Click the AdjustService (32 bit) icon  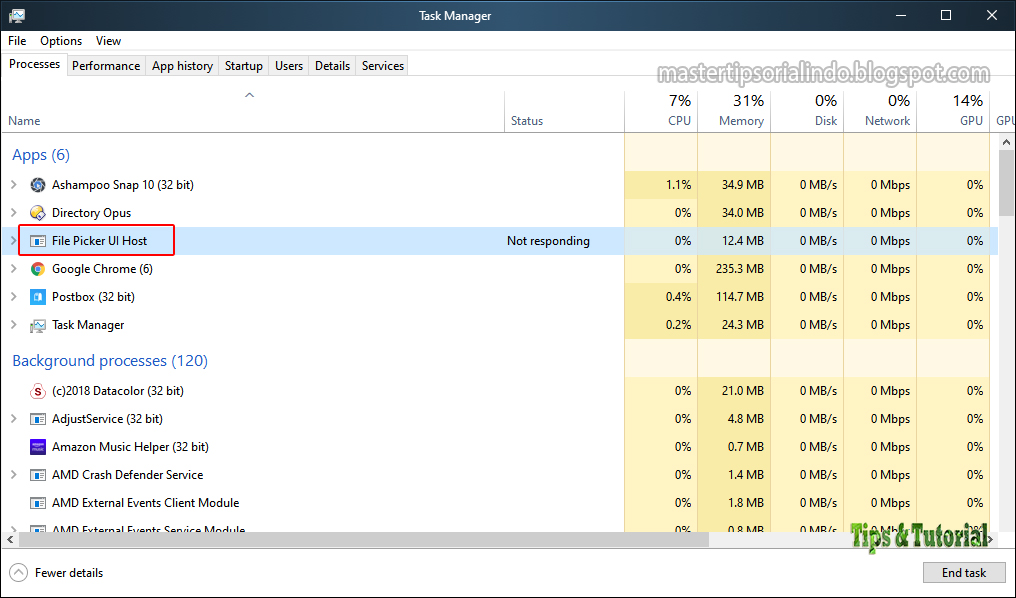(x=37, y=418)
